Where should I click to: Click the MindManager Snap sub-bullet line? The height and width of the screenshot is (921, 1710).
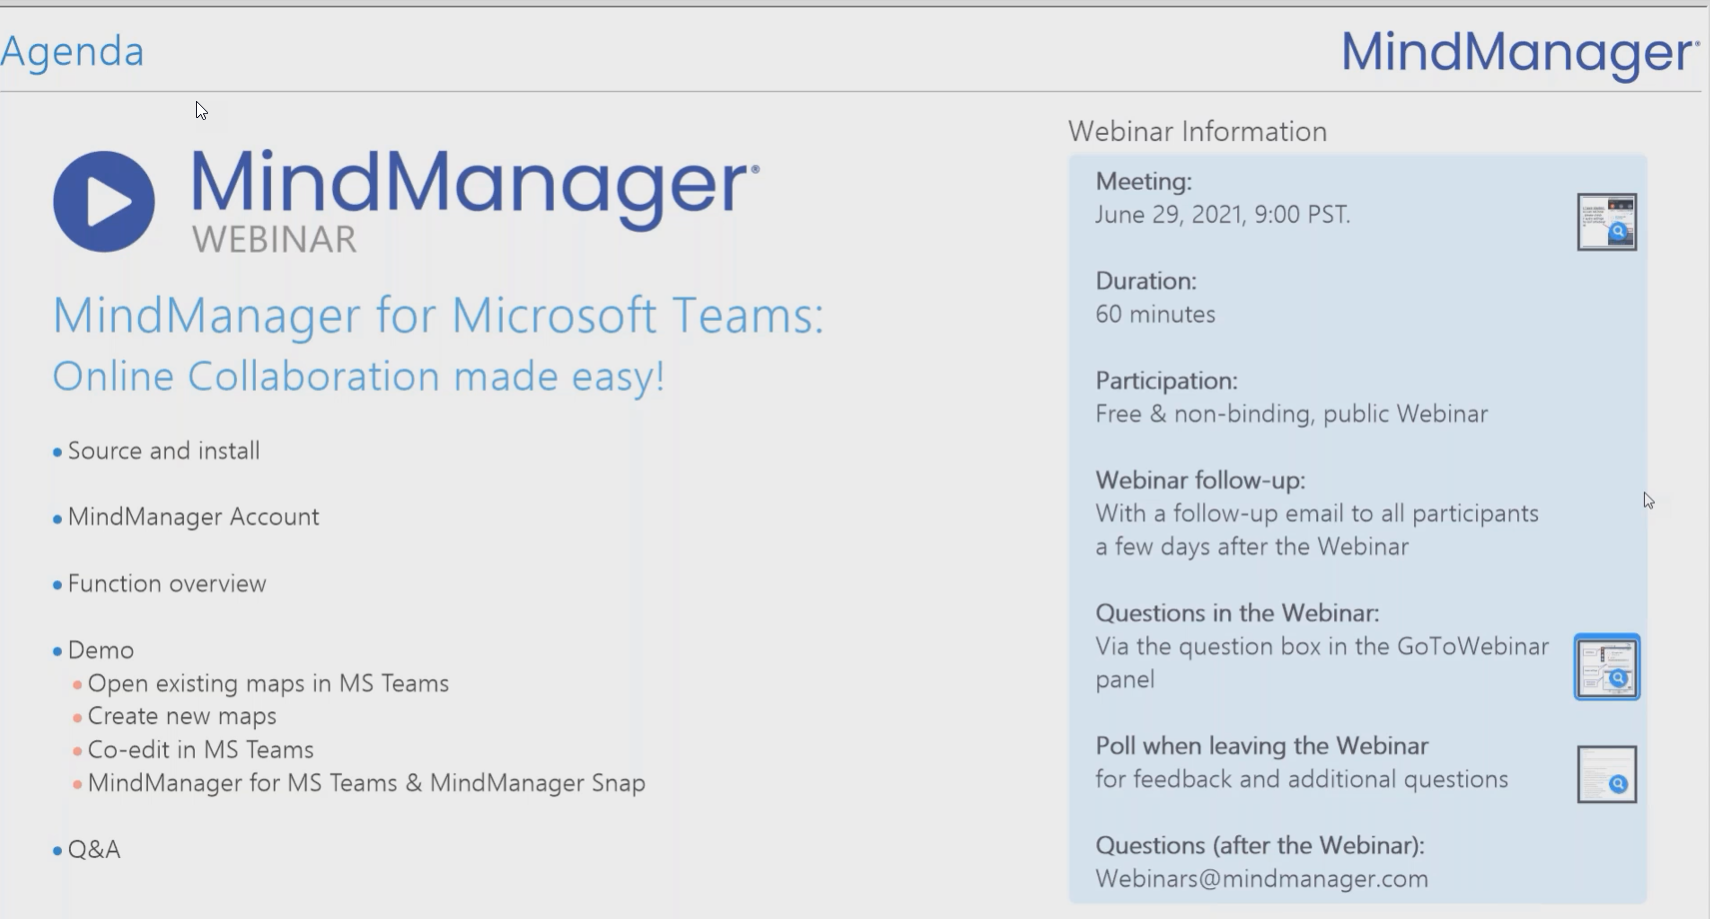(366, 783)
